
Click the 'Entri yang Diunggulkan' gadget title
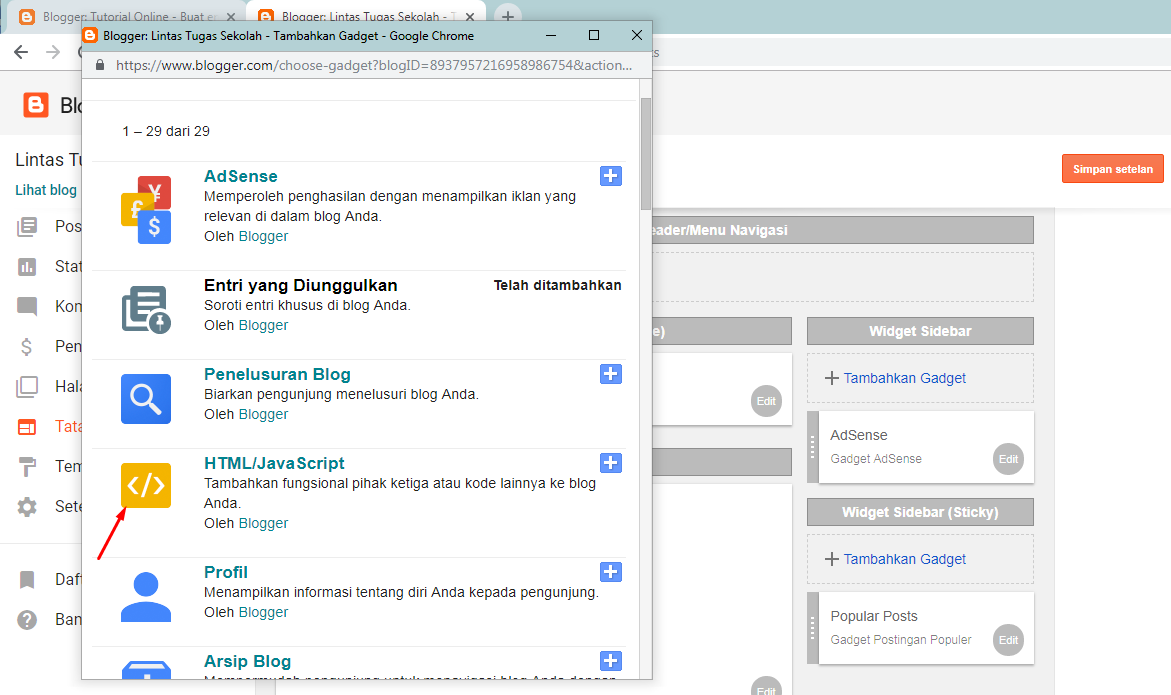point(300,285)
